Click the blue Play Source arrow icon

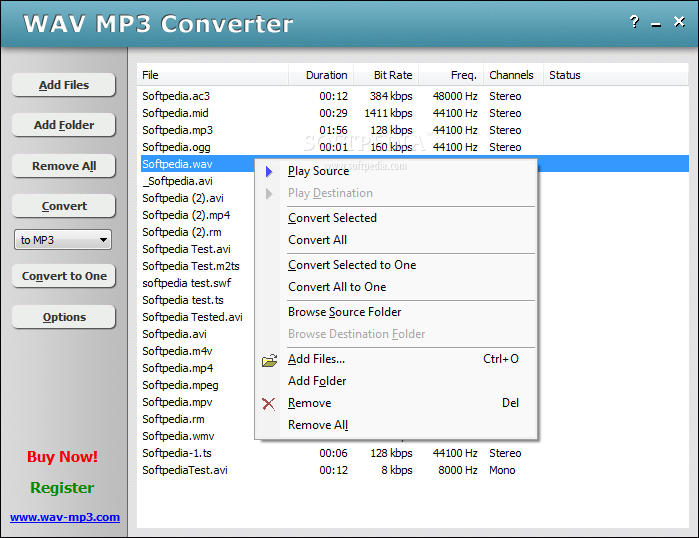click(x=269, y=172)
